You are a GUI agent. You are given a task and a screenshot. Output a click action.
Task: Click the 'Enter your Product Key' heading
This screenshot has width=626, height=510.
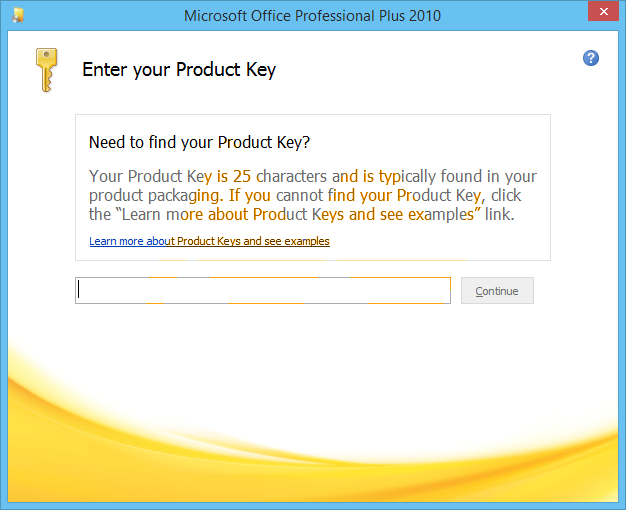tap(179, 70)
